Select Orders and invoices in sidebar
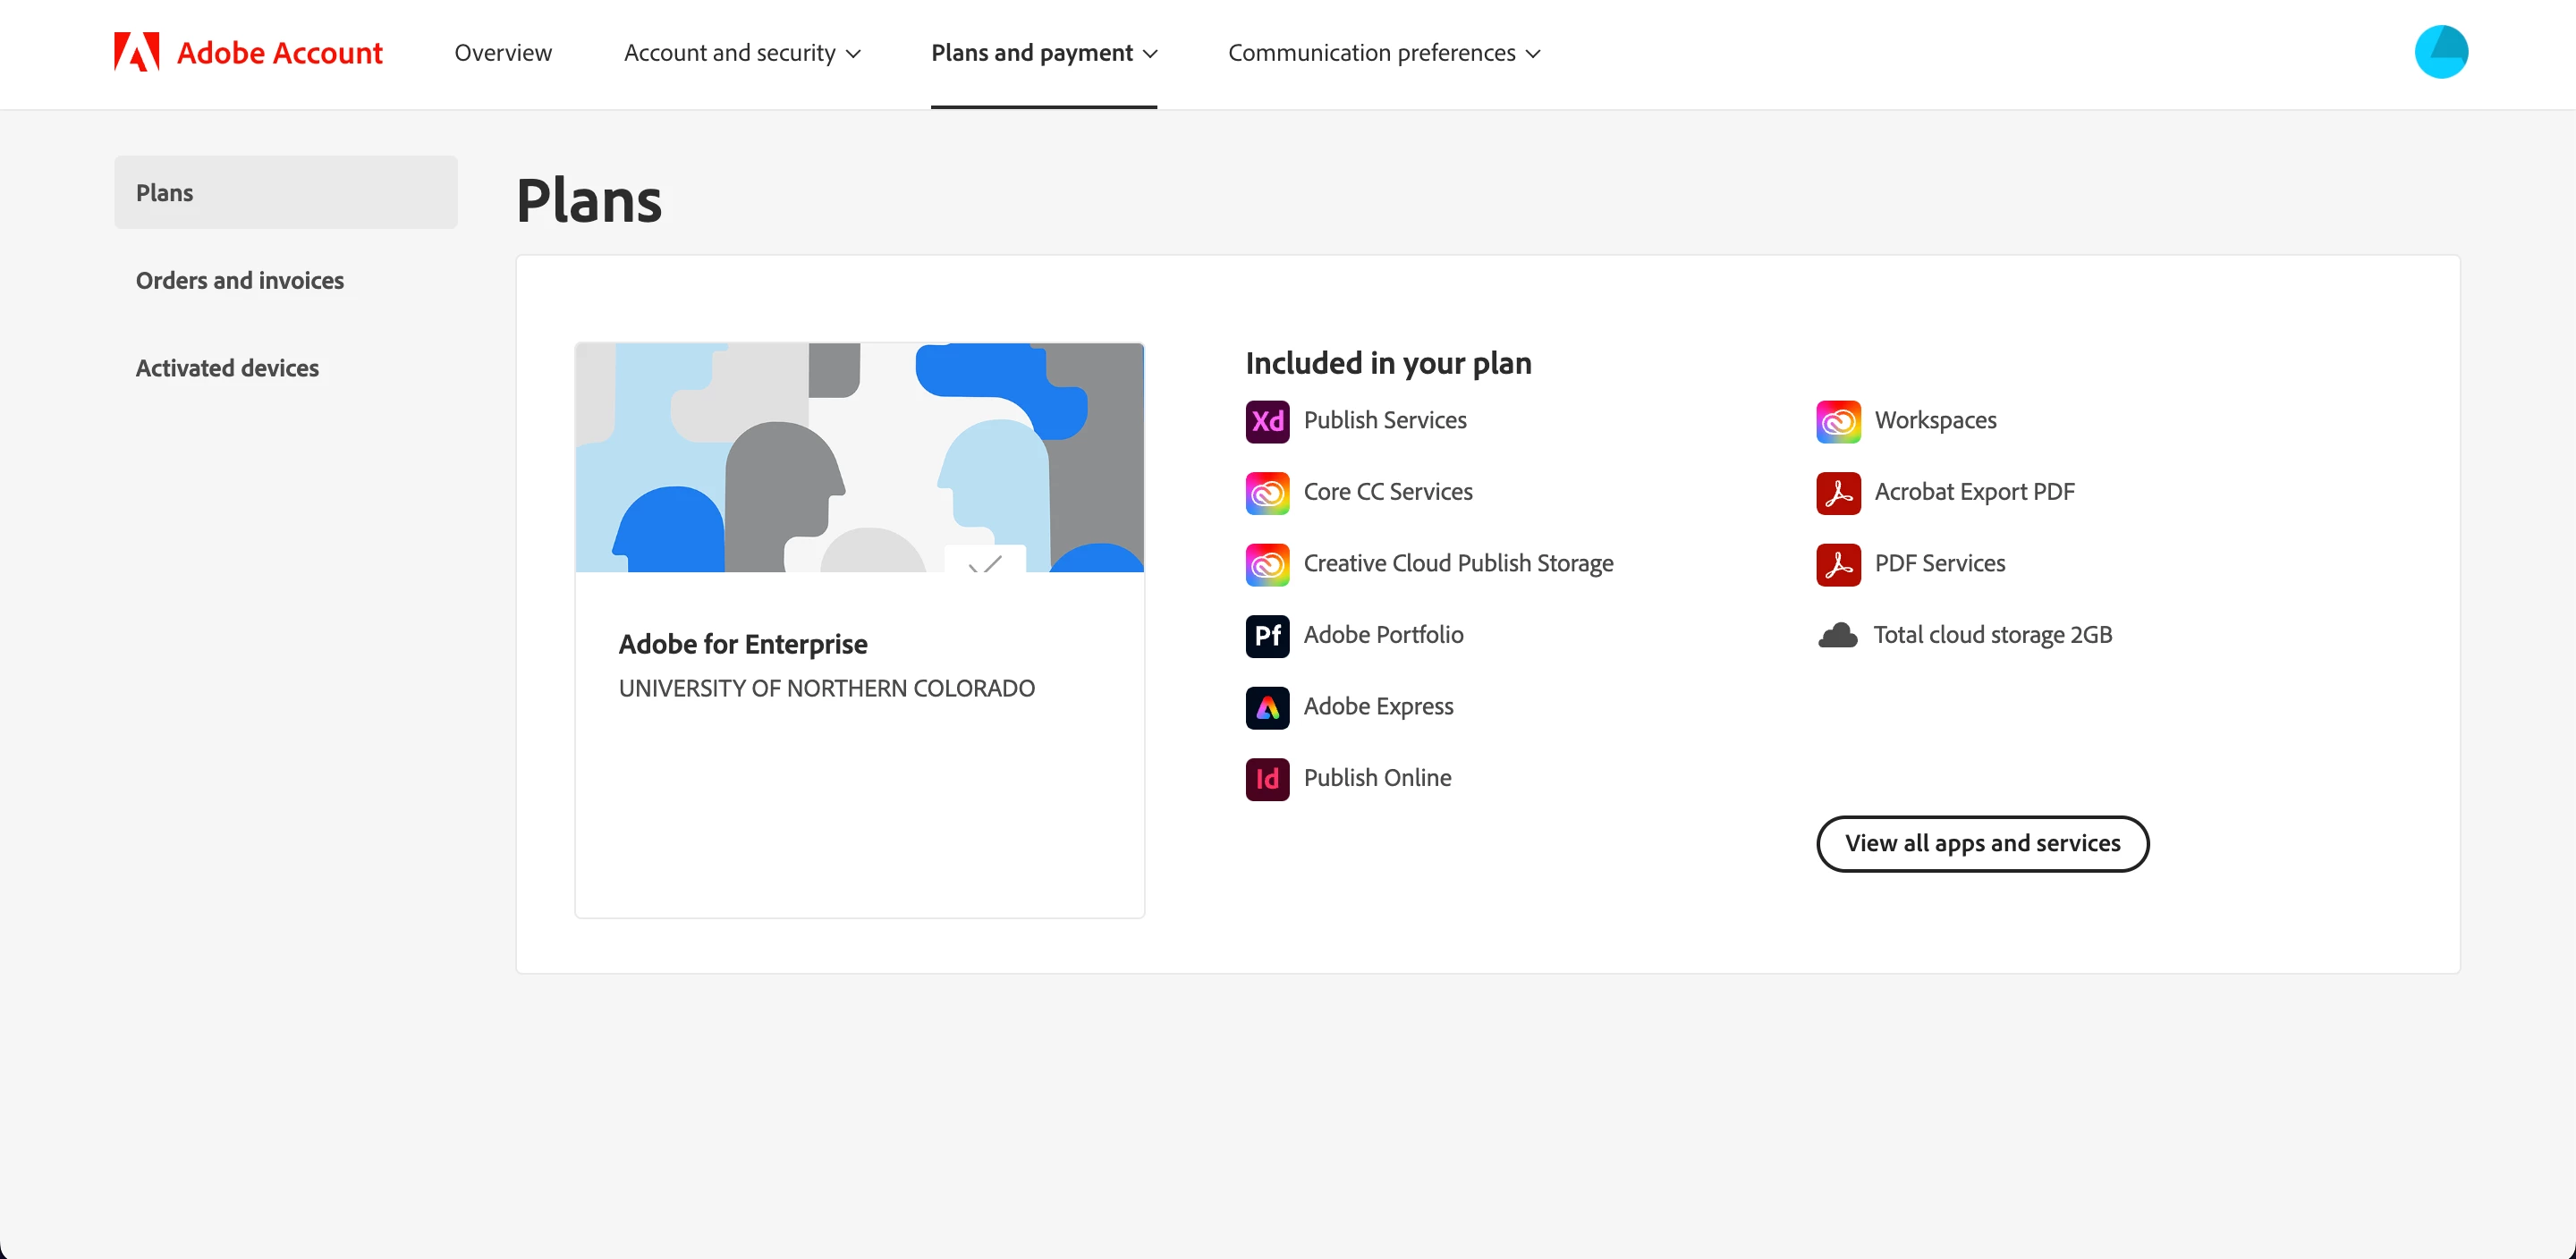 [240, 281]
